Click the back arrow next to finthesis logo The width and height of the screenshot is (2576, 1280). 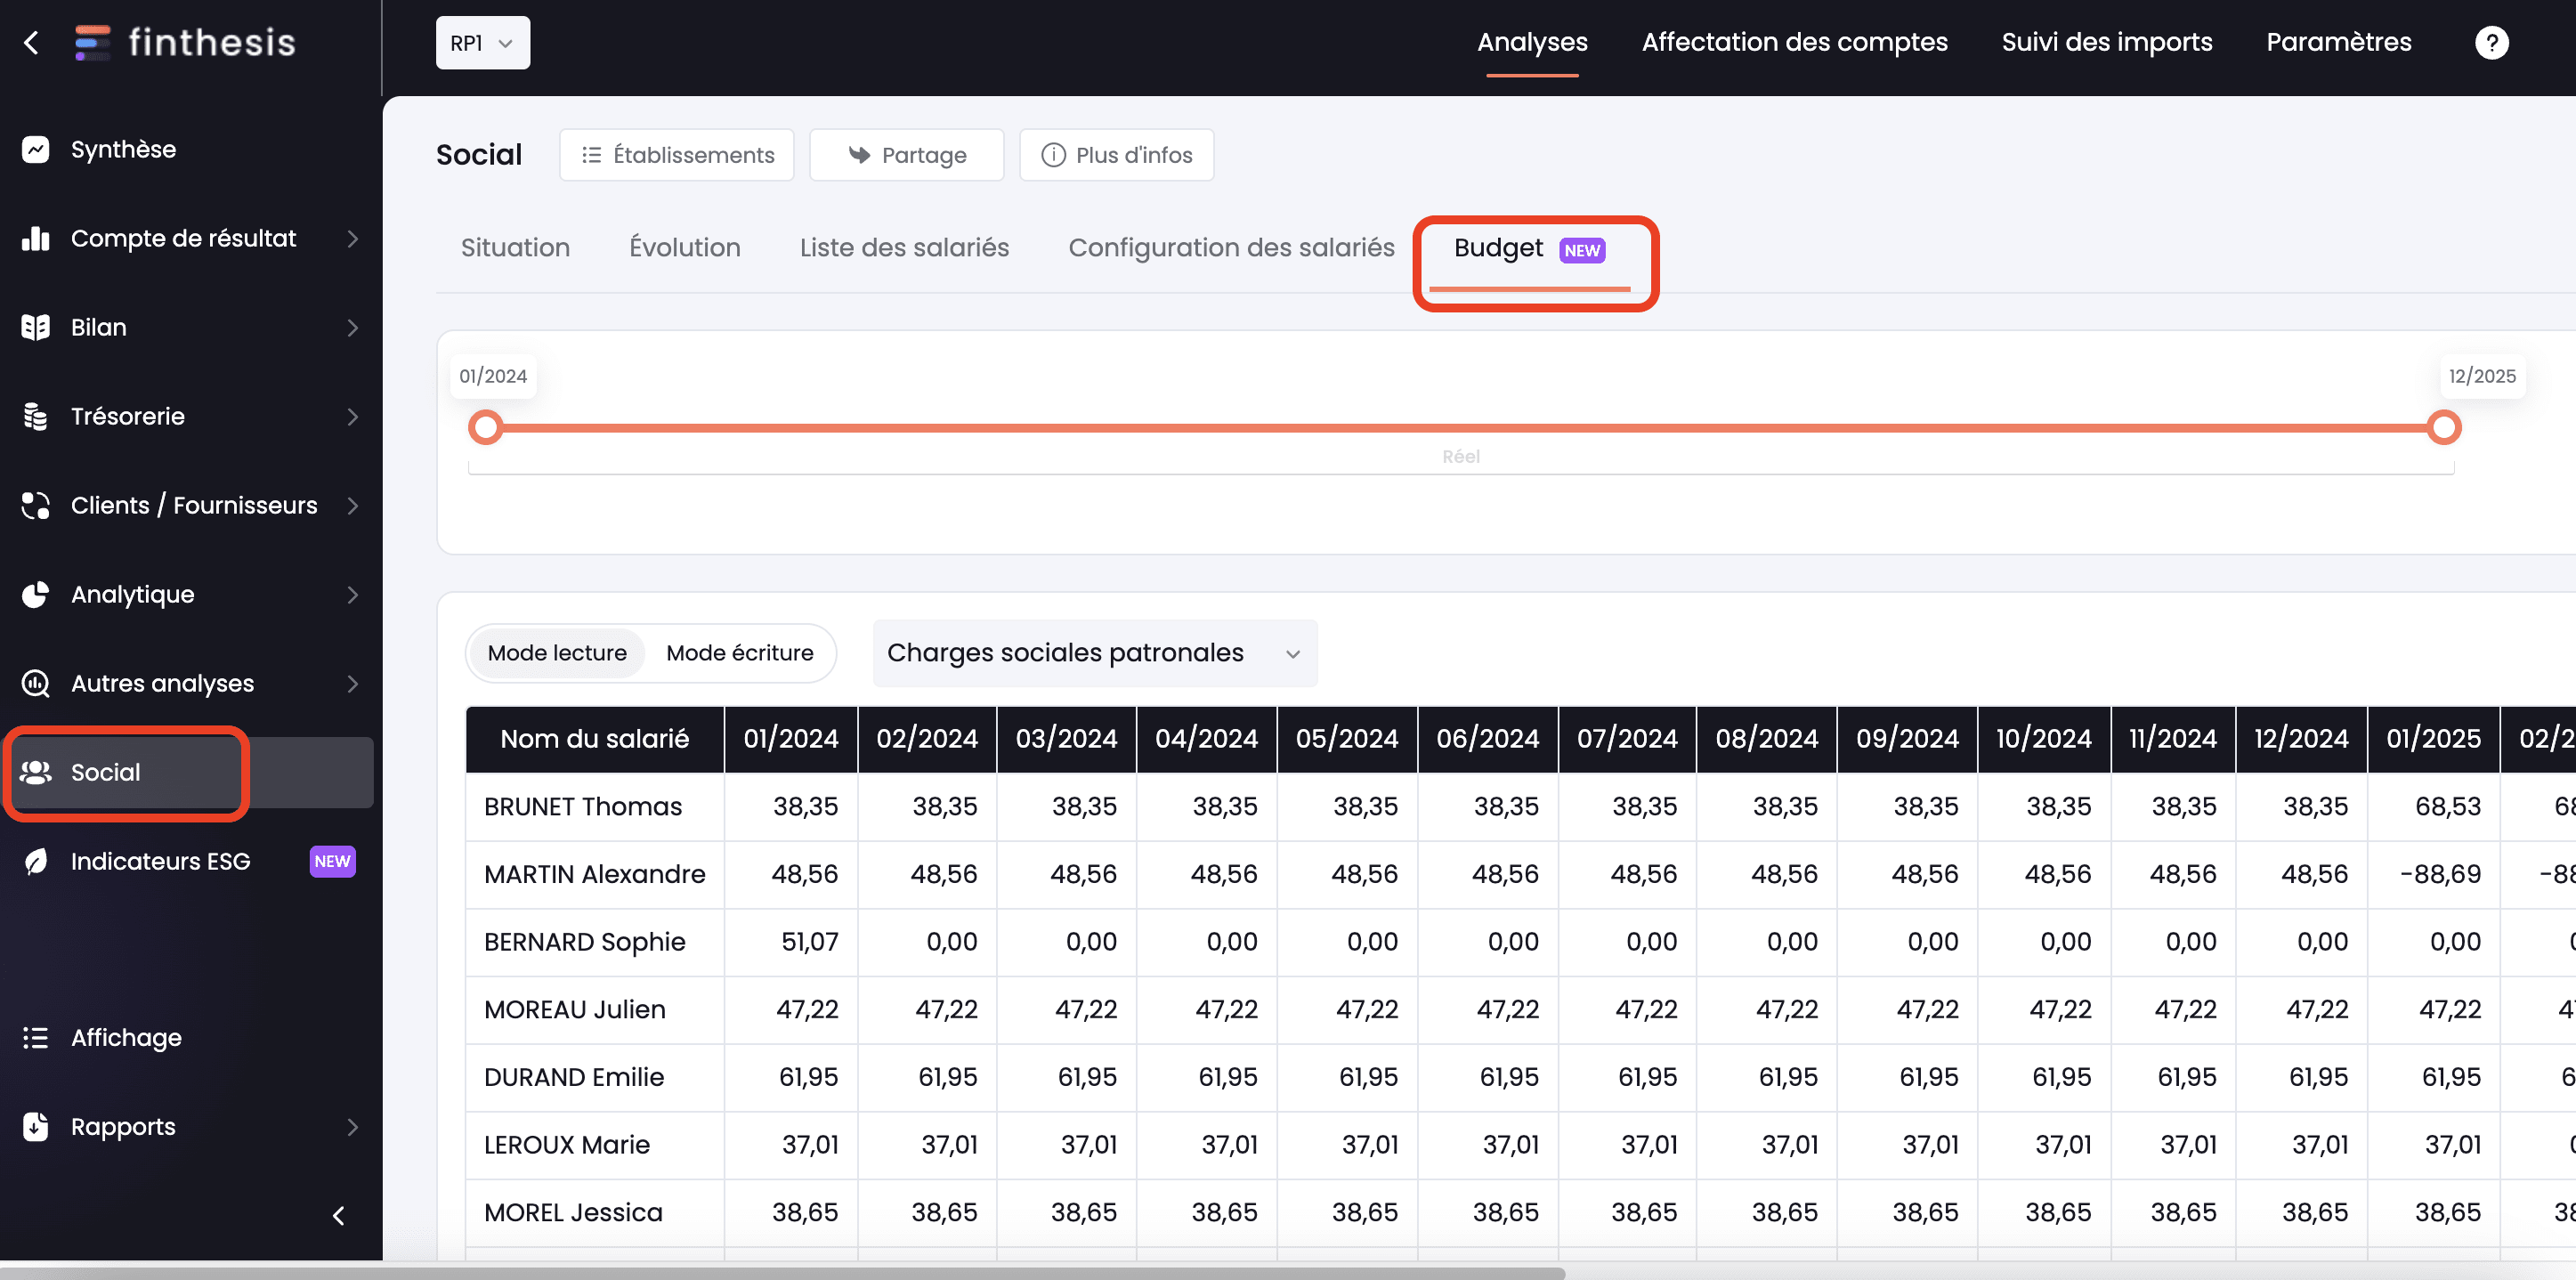point(32,43)
